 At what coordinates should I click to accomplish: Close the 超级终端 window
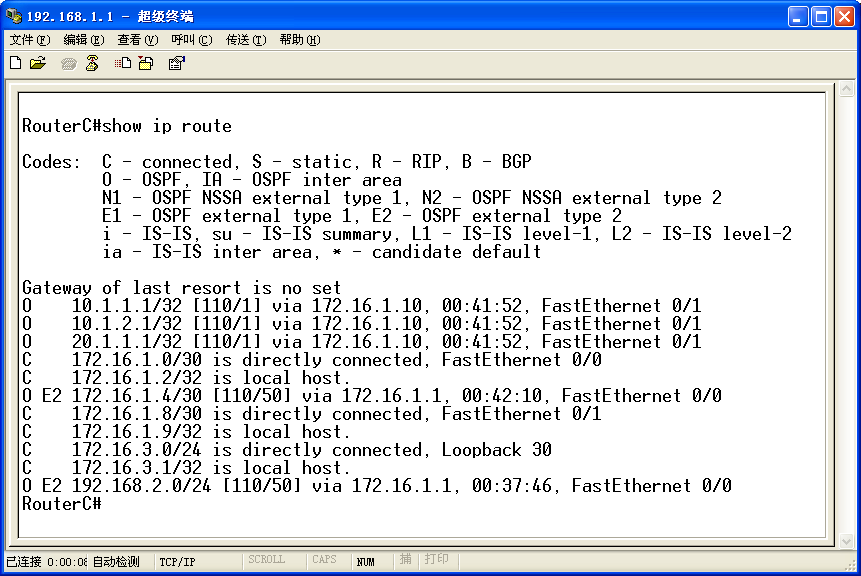(845, 17)
